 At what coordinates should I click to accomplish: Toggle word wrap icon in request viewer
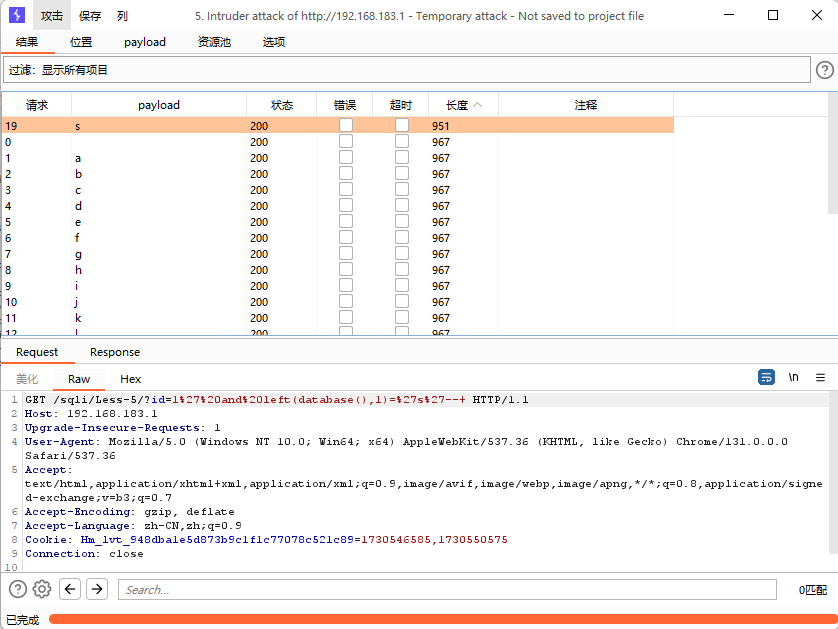[766, 377]
